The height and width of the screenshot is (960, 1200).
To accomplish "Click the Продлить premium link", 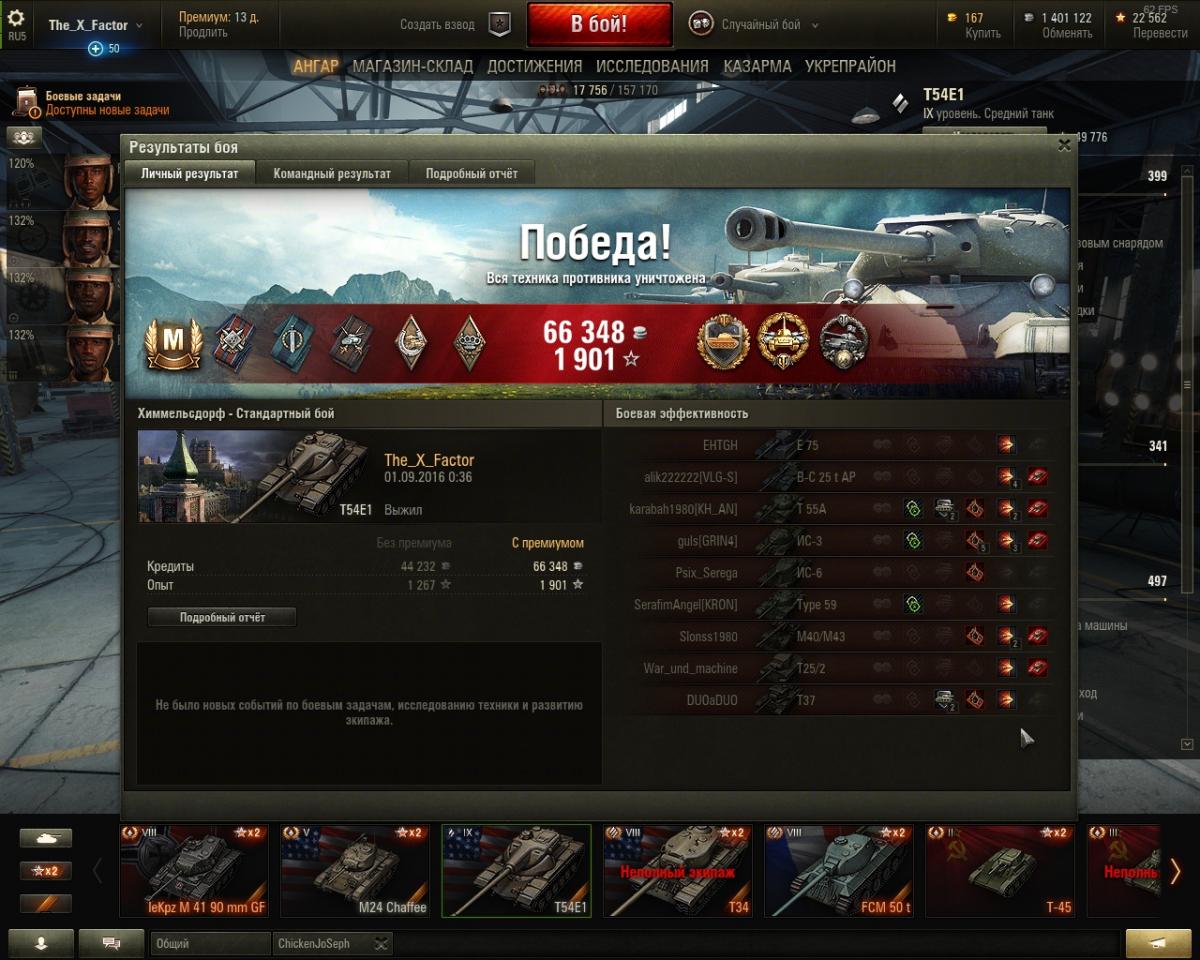I will [x=203, y=32].
